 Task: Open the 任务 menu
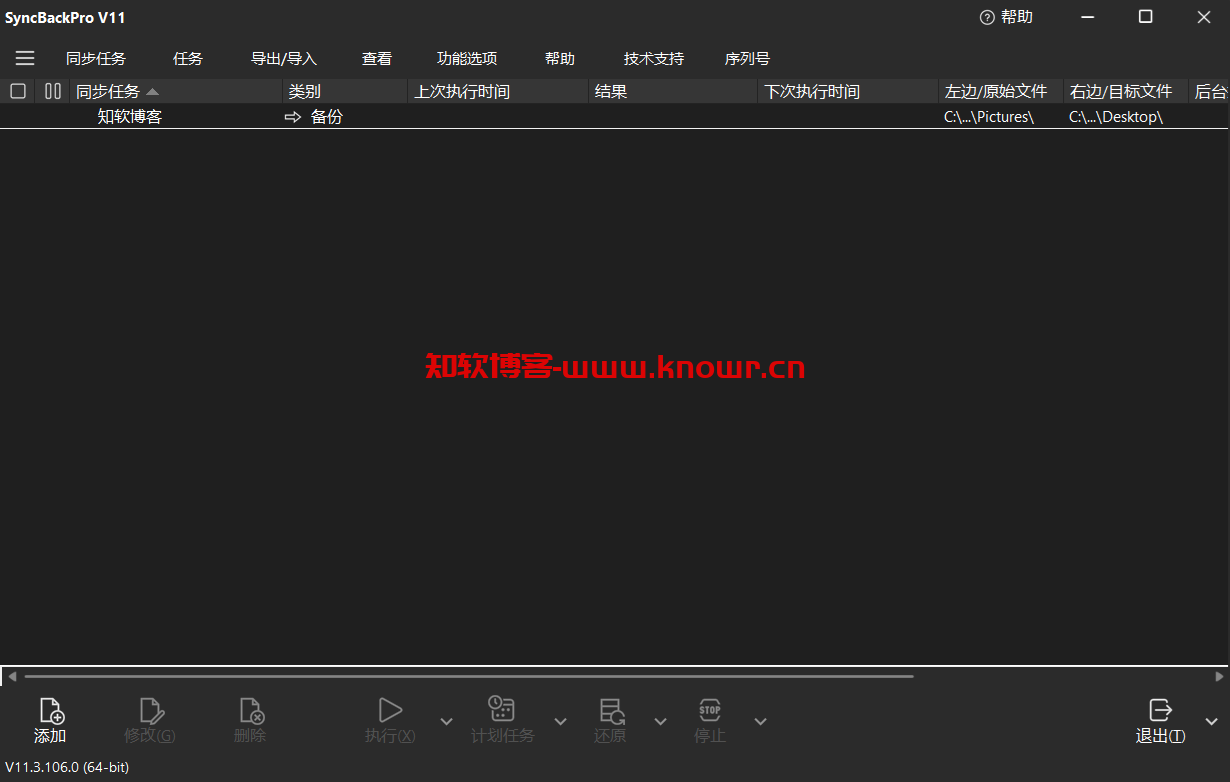click(x=188, y=59)
